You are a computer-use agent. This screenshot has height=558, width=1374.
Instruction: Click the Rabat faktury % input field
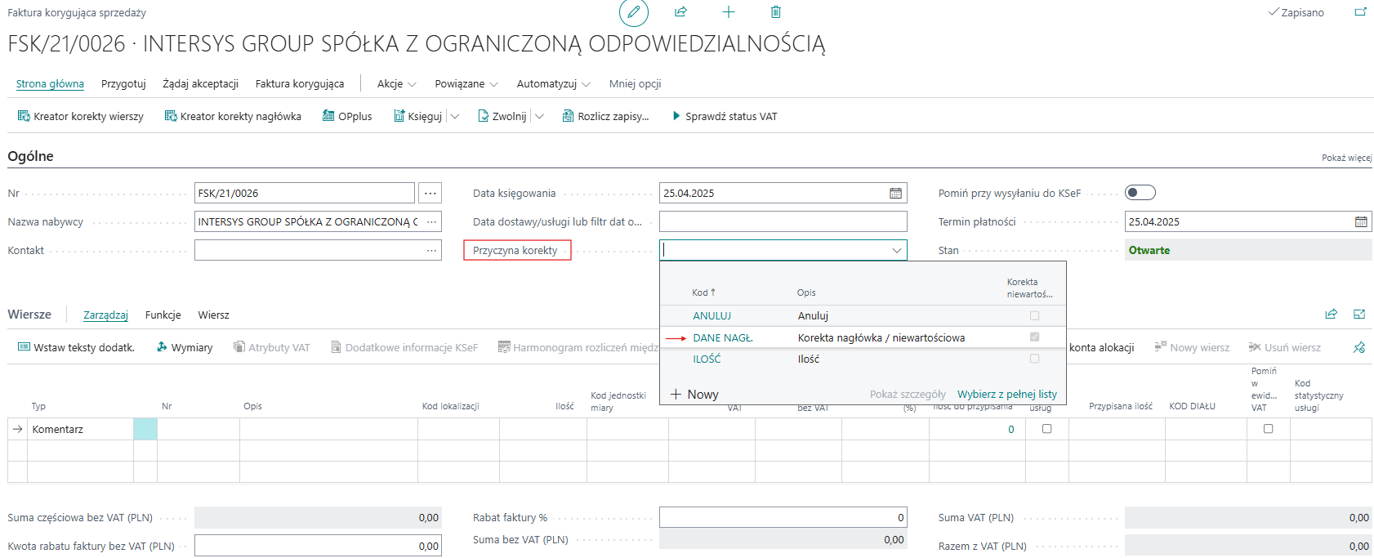[x=783, y=518]
